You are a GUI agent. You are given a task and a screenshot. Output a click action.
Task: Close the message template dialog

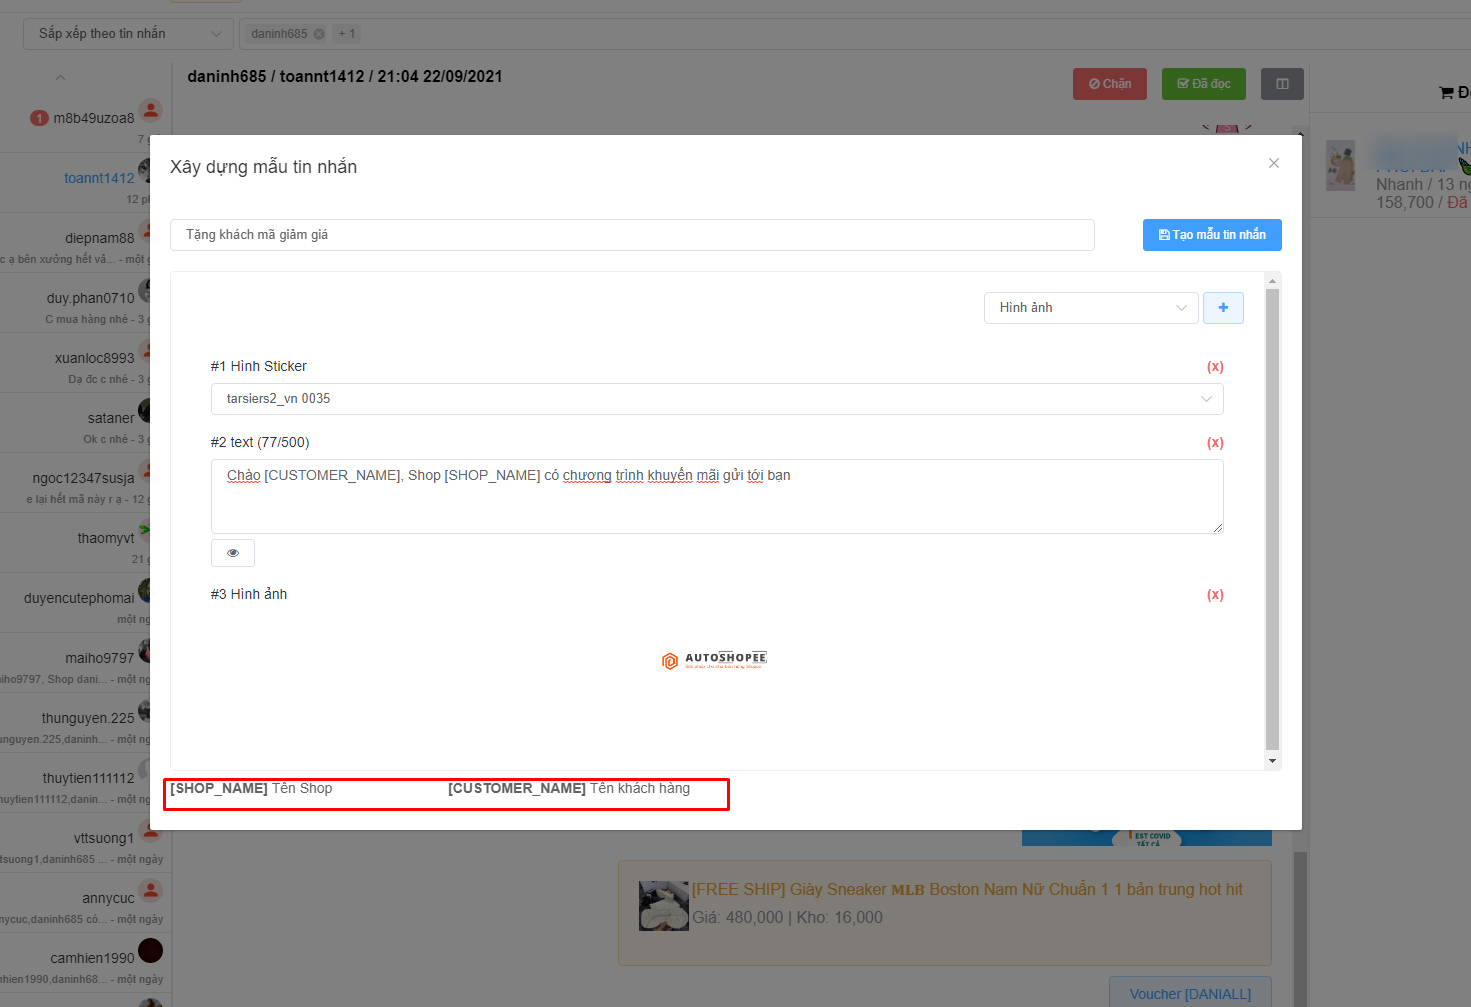1274,163
